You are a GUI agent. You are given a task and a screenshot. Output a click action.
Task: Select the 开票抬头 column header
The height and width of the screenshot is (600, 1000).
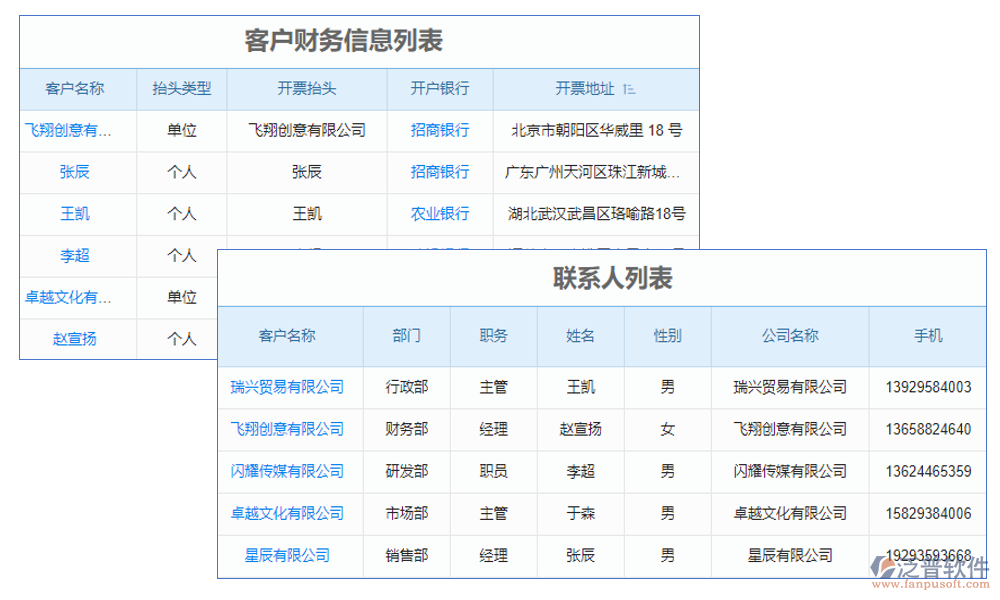(307, 89)
